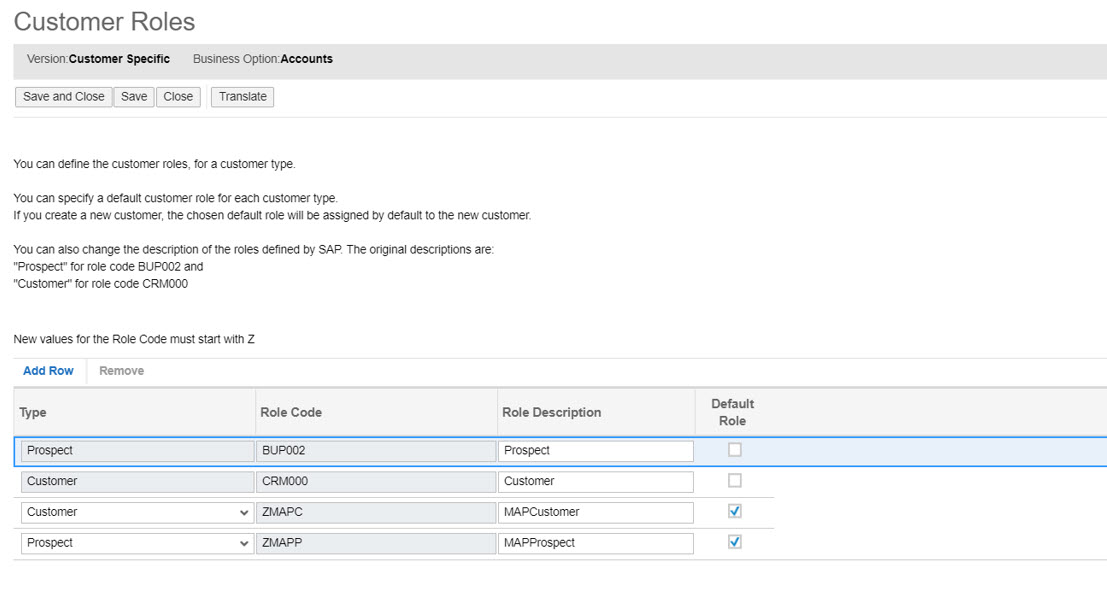
Task: Edit Role Description field for CRM000
Action: (596, 482)
